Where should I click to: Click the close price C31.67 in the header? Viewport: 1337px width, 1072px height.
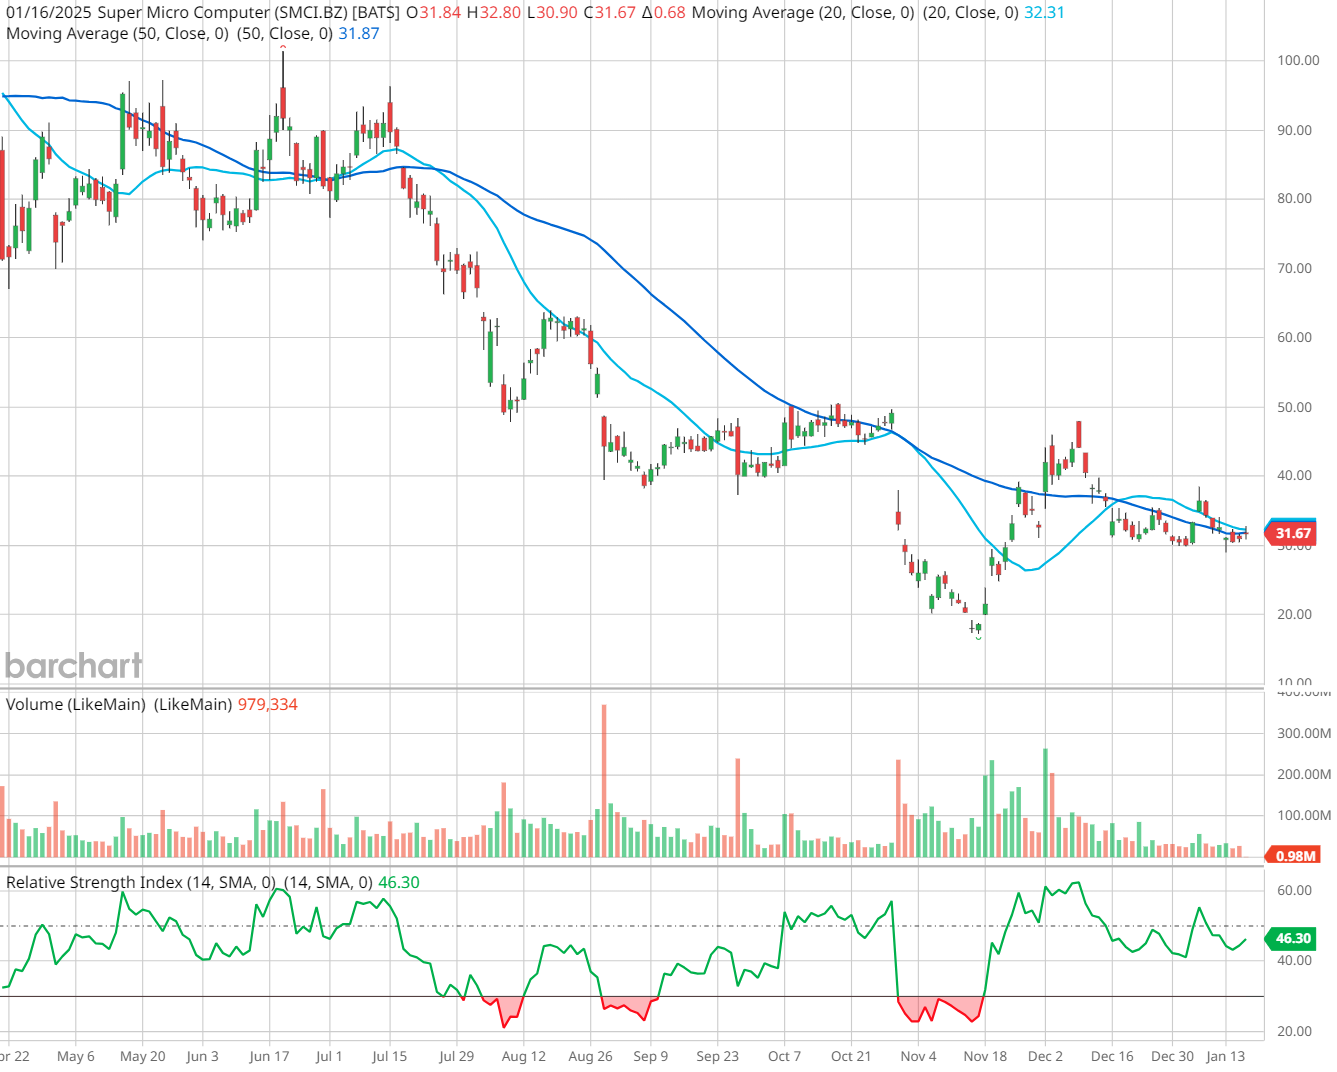pyautogui.click(x=610, y=13)
